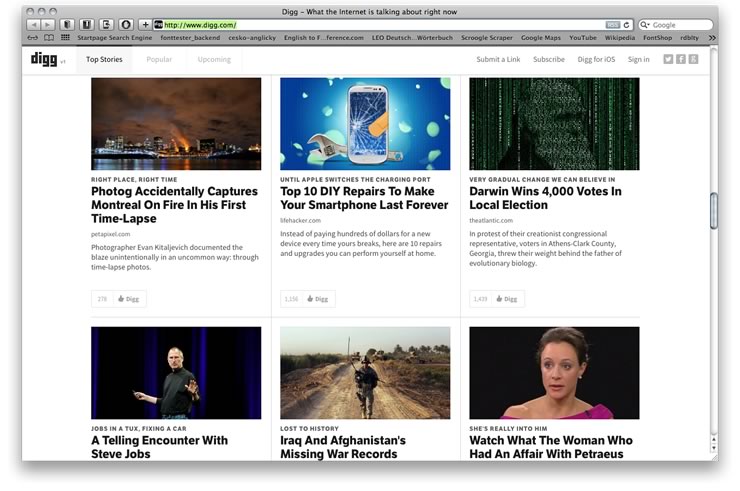This screenshot has height=491, width=740.
Task: Click the cracked smartphone thumbnail
Action: click(x=365, y=124)
